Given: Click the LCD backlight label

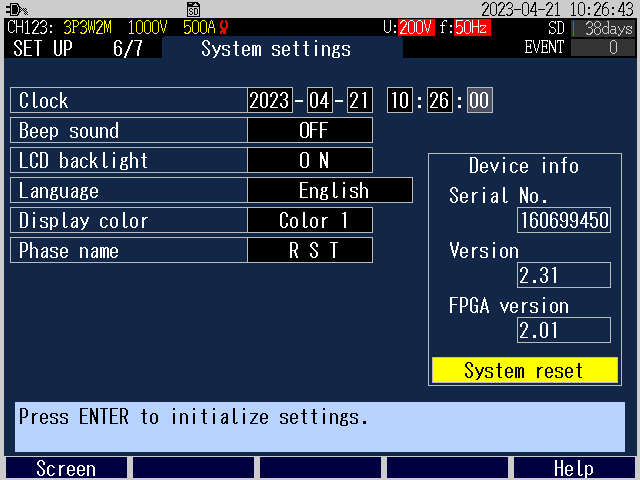Looking at the screenshot, I should 83,160.
